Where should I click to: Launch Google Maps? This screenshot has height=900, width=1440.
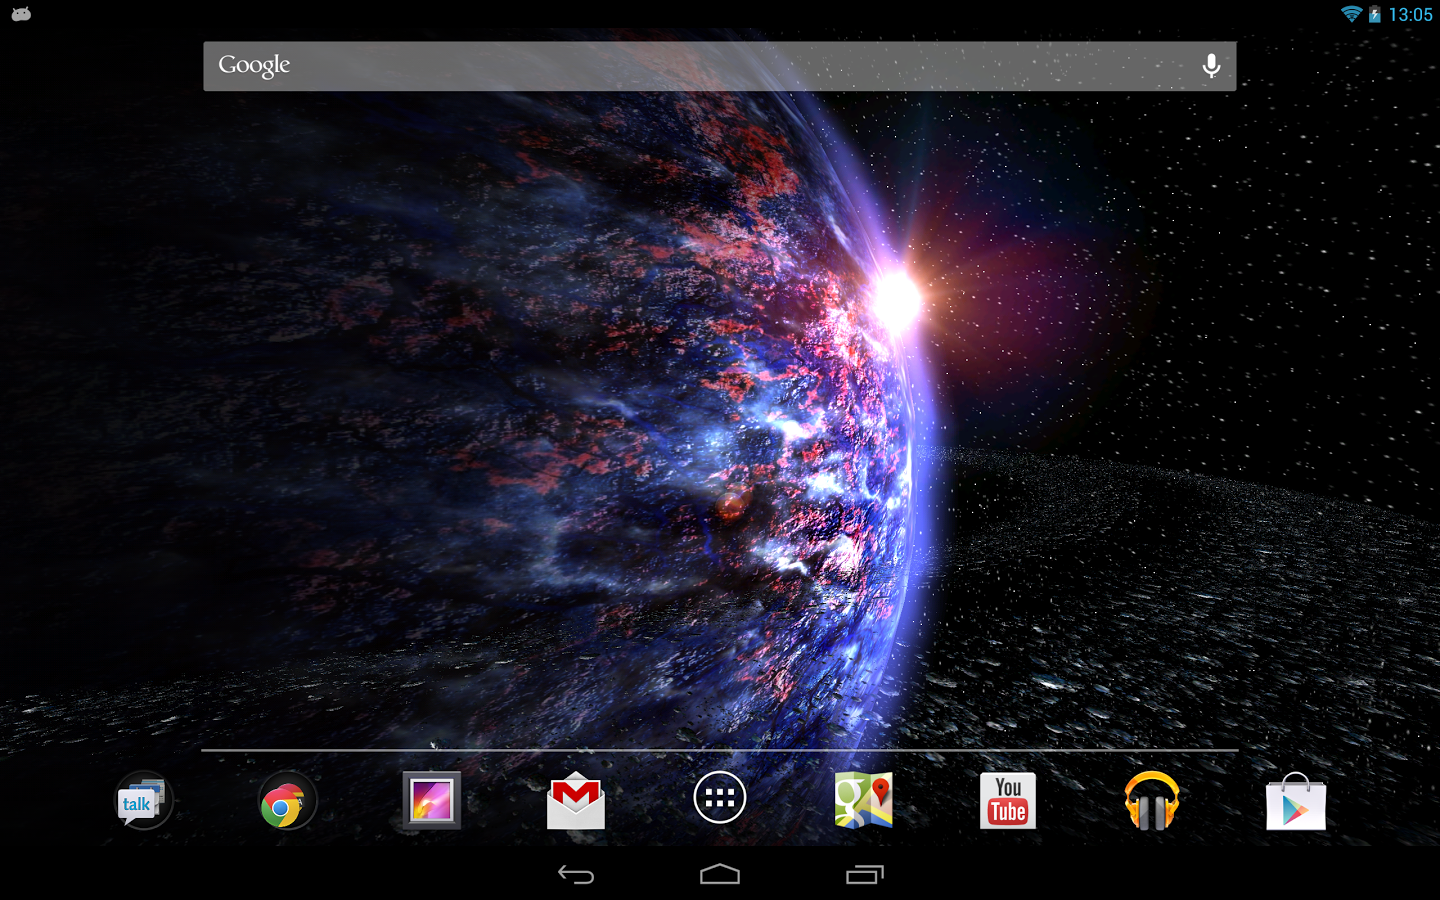click(x=864, y=800)
